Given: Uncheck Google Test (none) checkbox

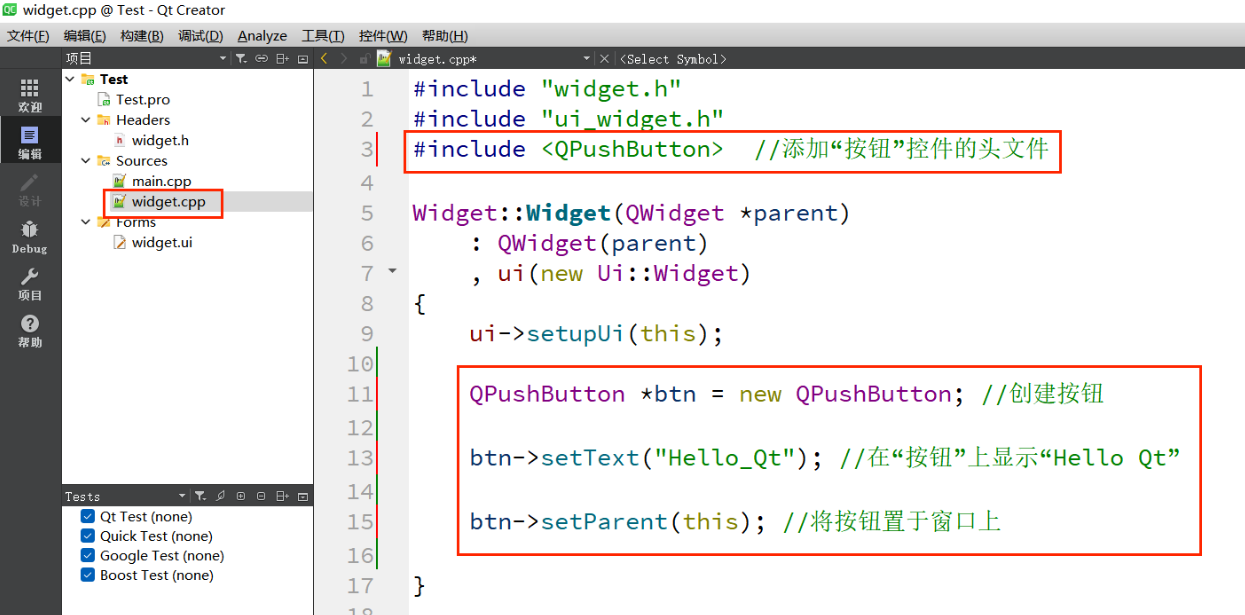Looking at the screenshot, I should pos(87,556).
